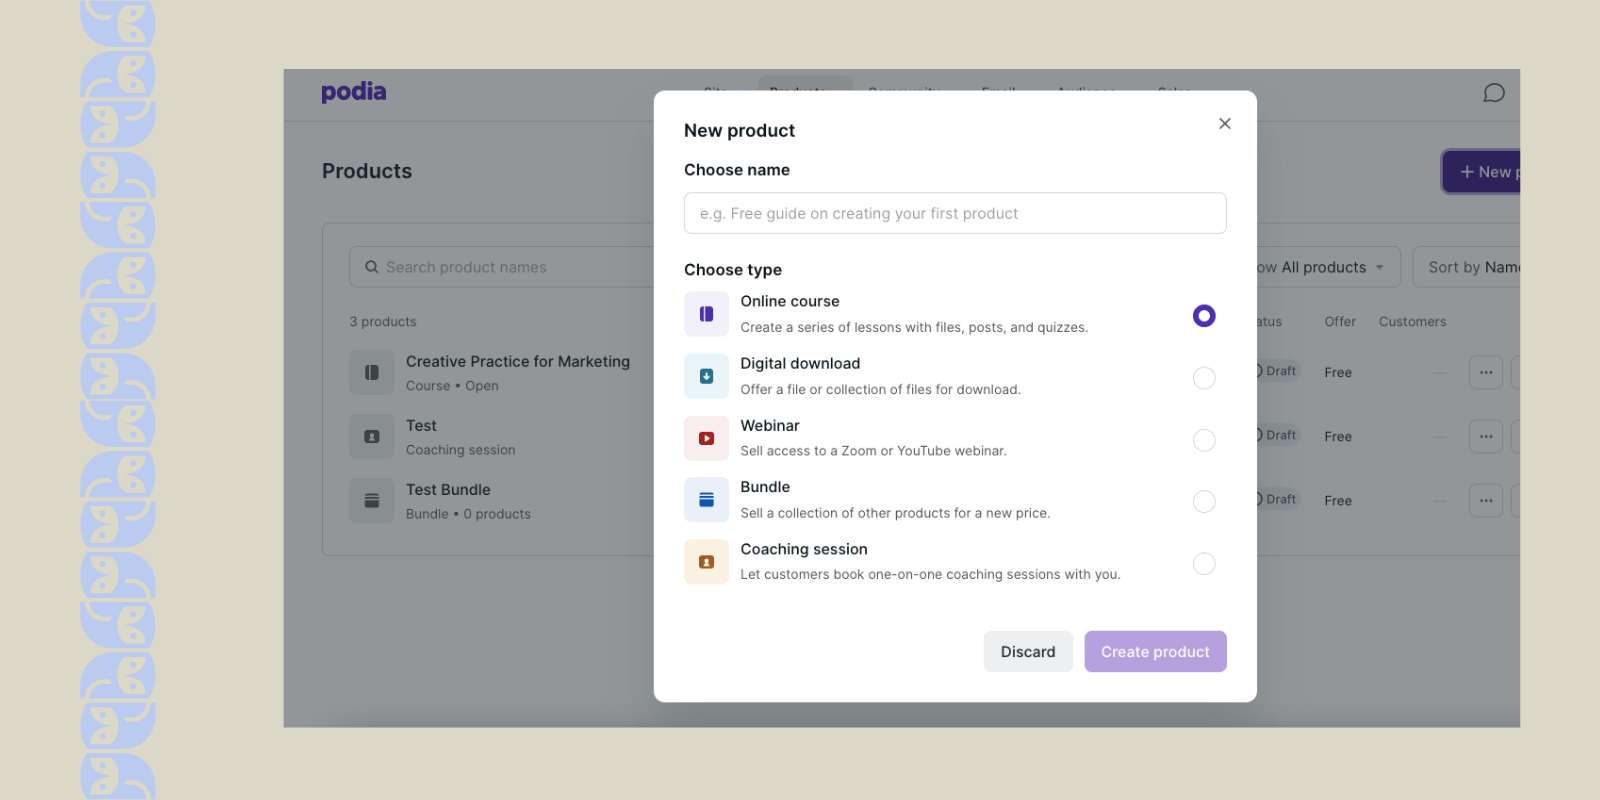Viewport: 1600px width, 800px height.
Task: Select the Digital download radio button
Action: pyautogui.click(x=1204, y=378)
